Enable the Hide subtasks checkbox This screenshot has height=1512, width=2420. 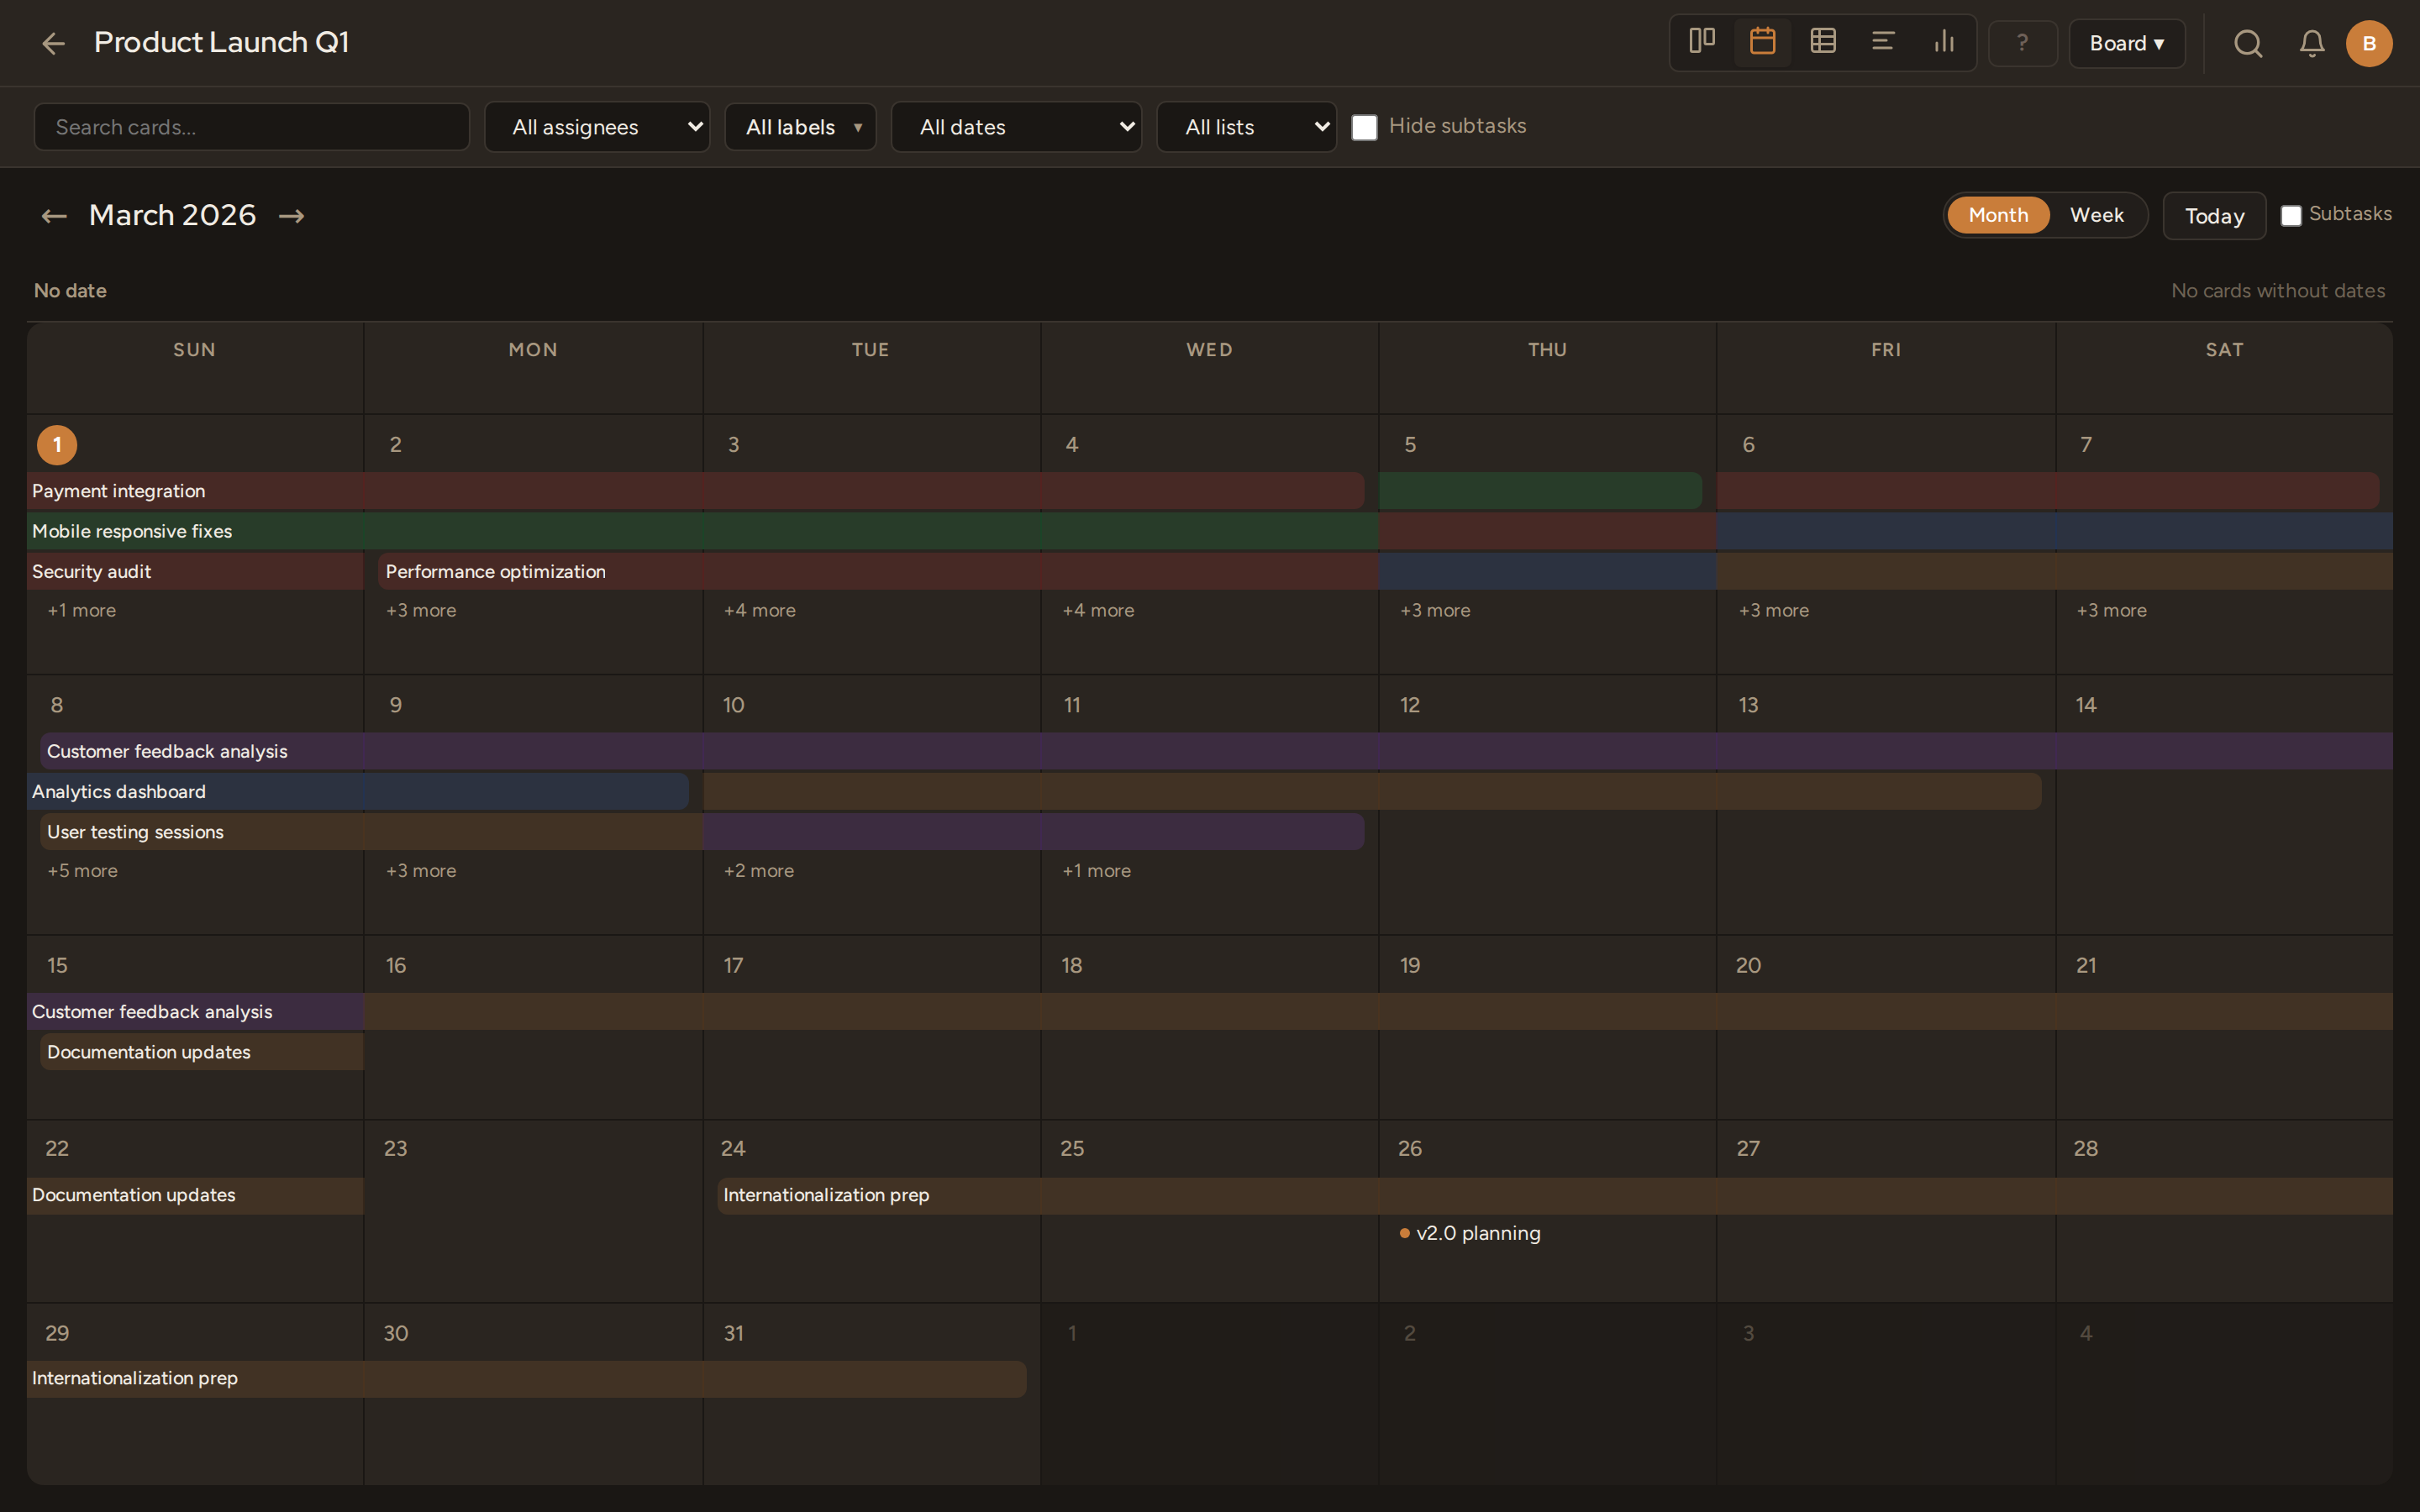(x=1364, y=127)
